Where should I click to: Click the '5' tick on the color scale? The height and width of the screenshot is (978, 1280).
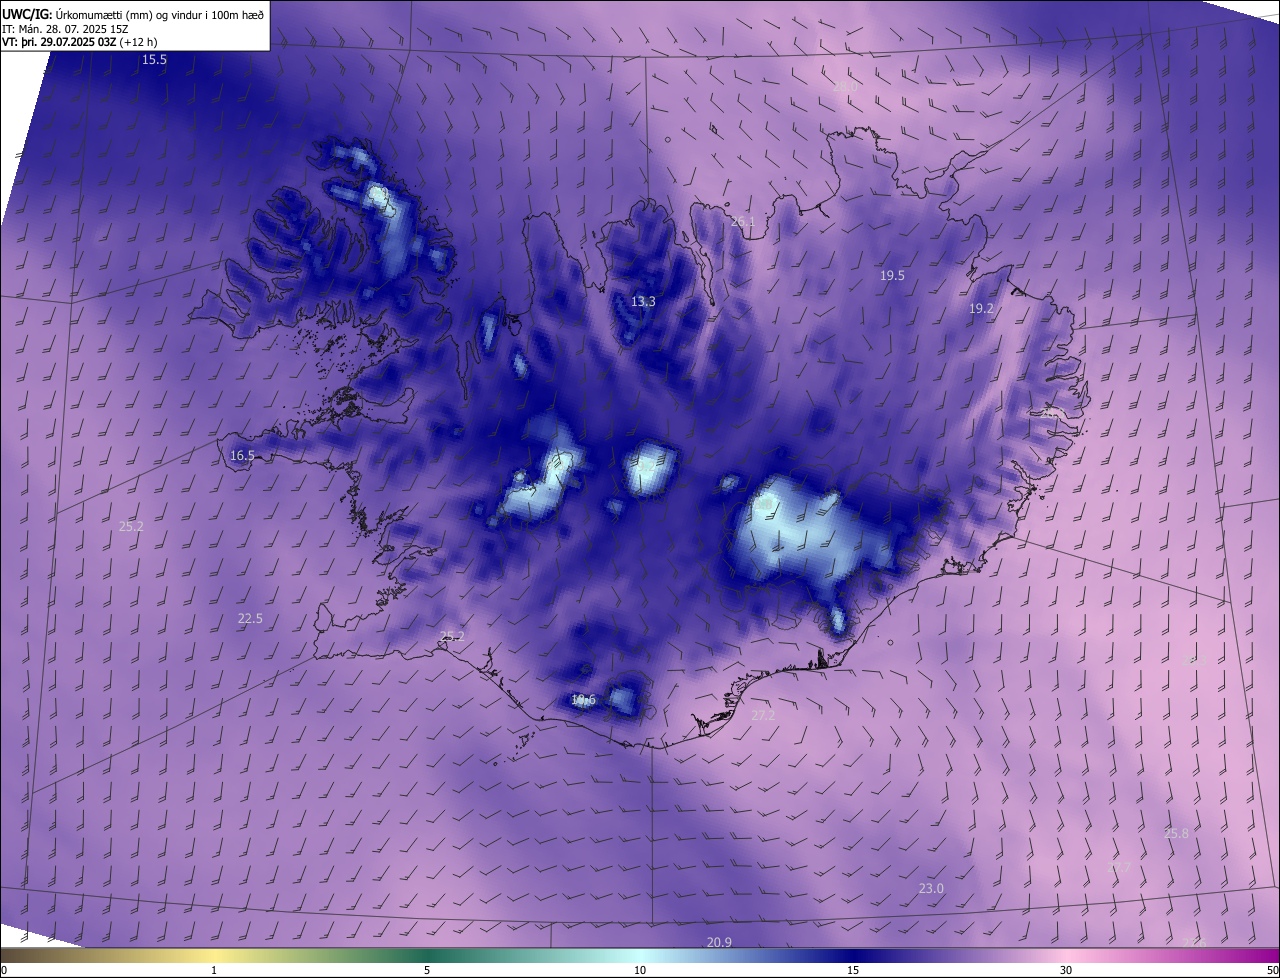pos(427,970)
